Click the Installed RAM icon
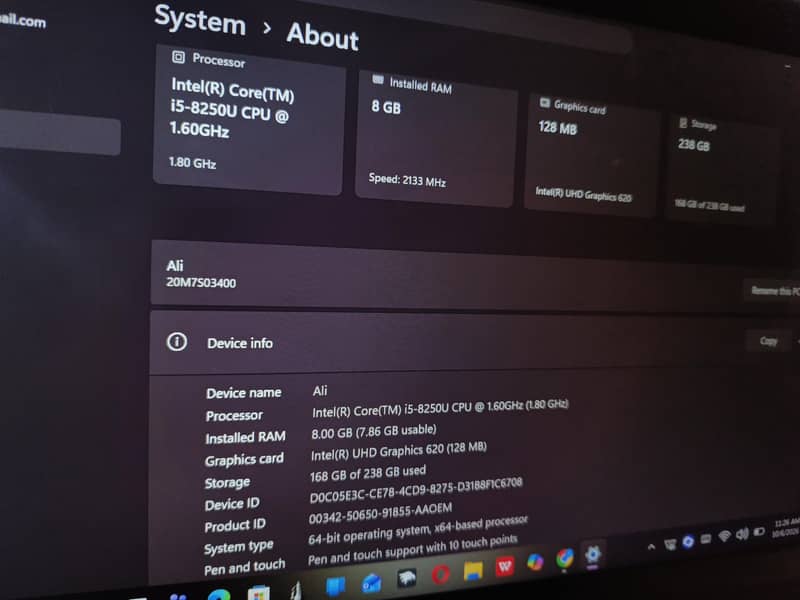 point(378,80)
